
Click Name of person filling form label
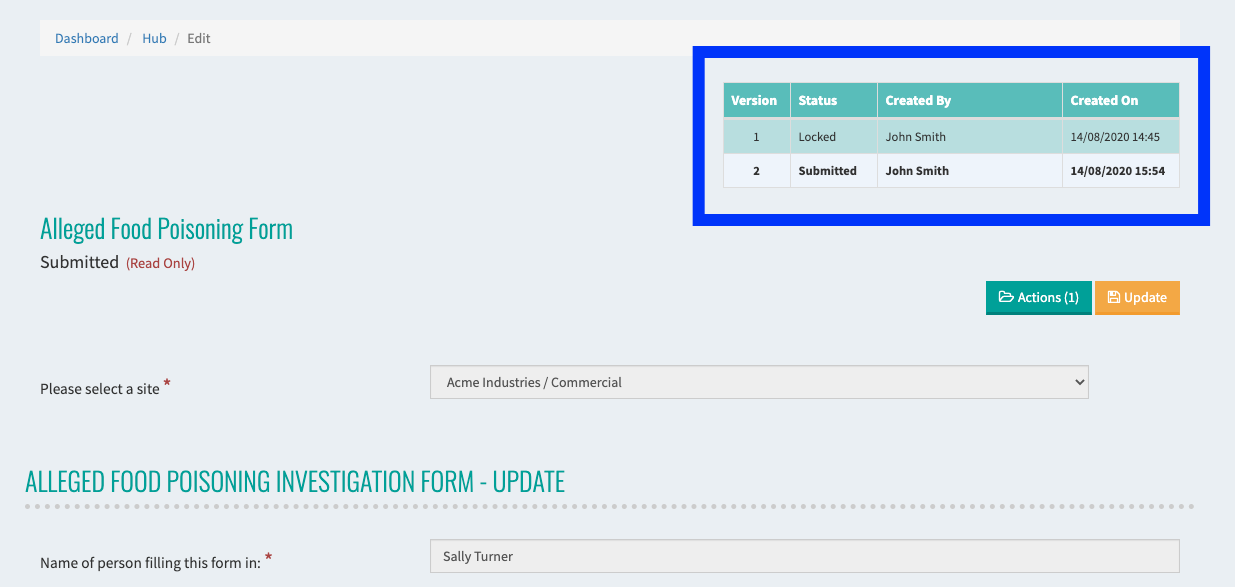click(151, 563)
